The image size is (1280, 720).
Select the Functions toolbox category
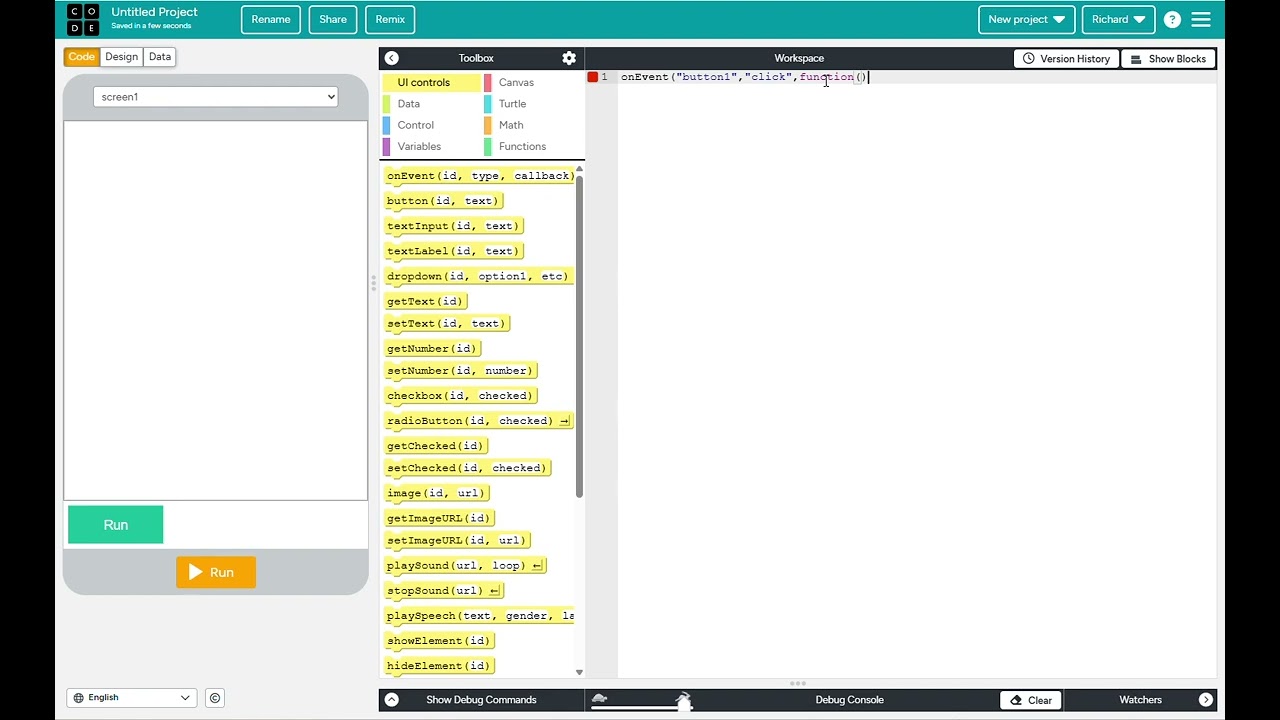(522, 146)
